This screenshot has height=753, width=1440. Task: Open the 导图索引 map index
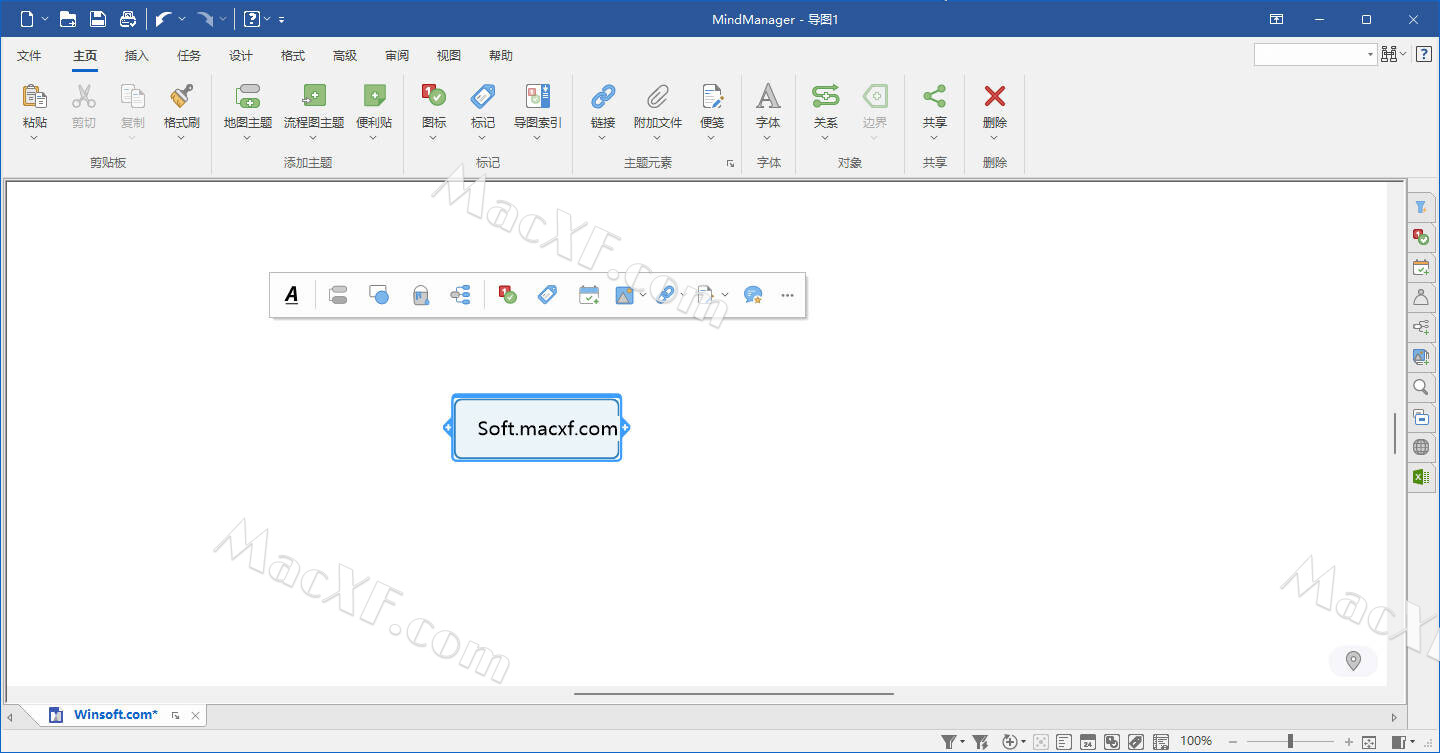(x=538, y=107)
